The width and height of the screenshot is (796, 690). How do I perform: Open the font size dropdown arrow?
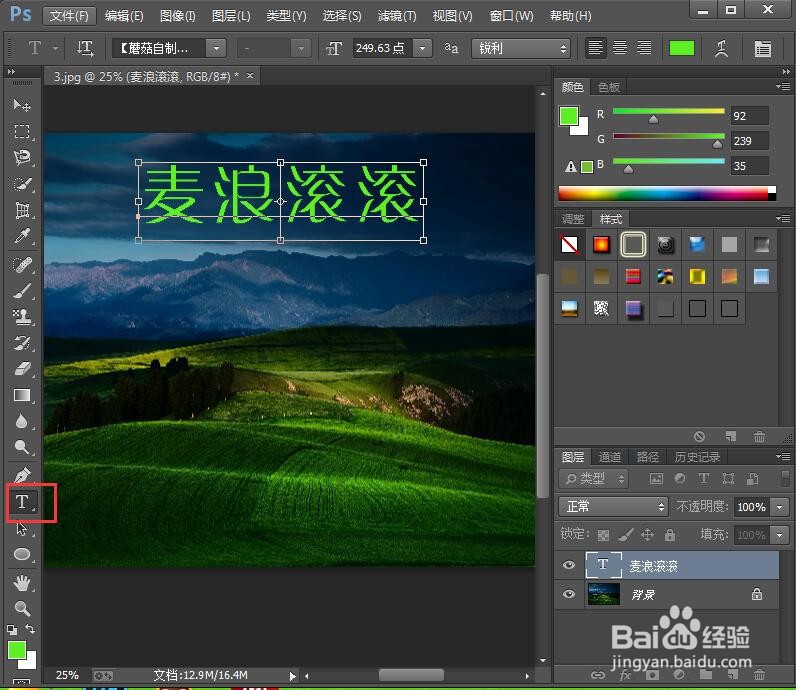pyautogui.click(x=422, y=48)
